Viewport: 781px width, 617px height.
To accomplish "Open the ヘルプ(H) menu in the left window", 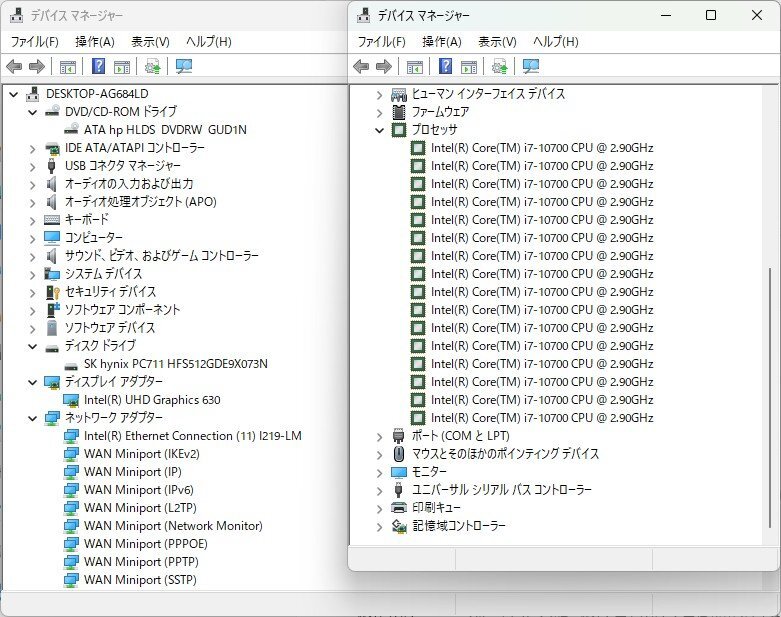I will pyautogui.click(x=208, y=41).
